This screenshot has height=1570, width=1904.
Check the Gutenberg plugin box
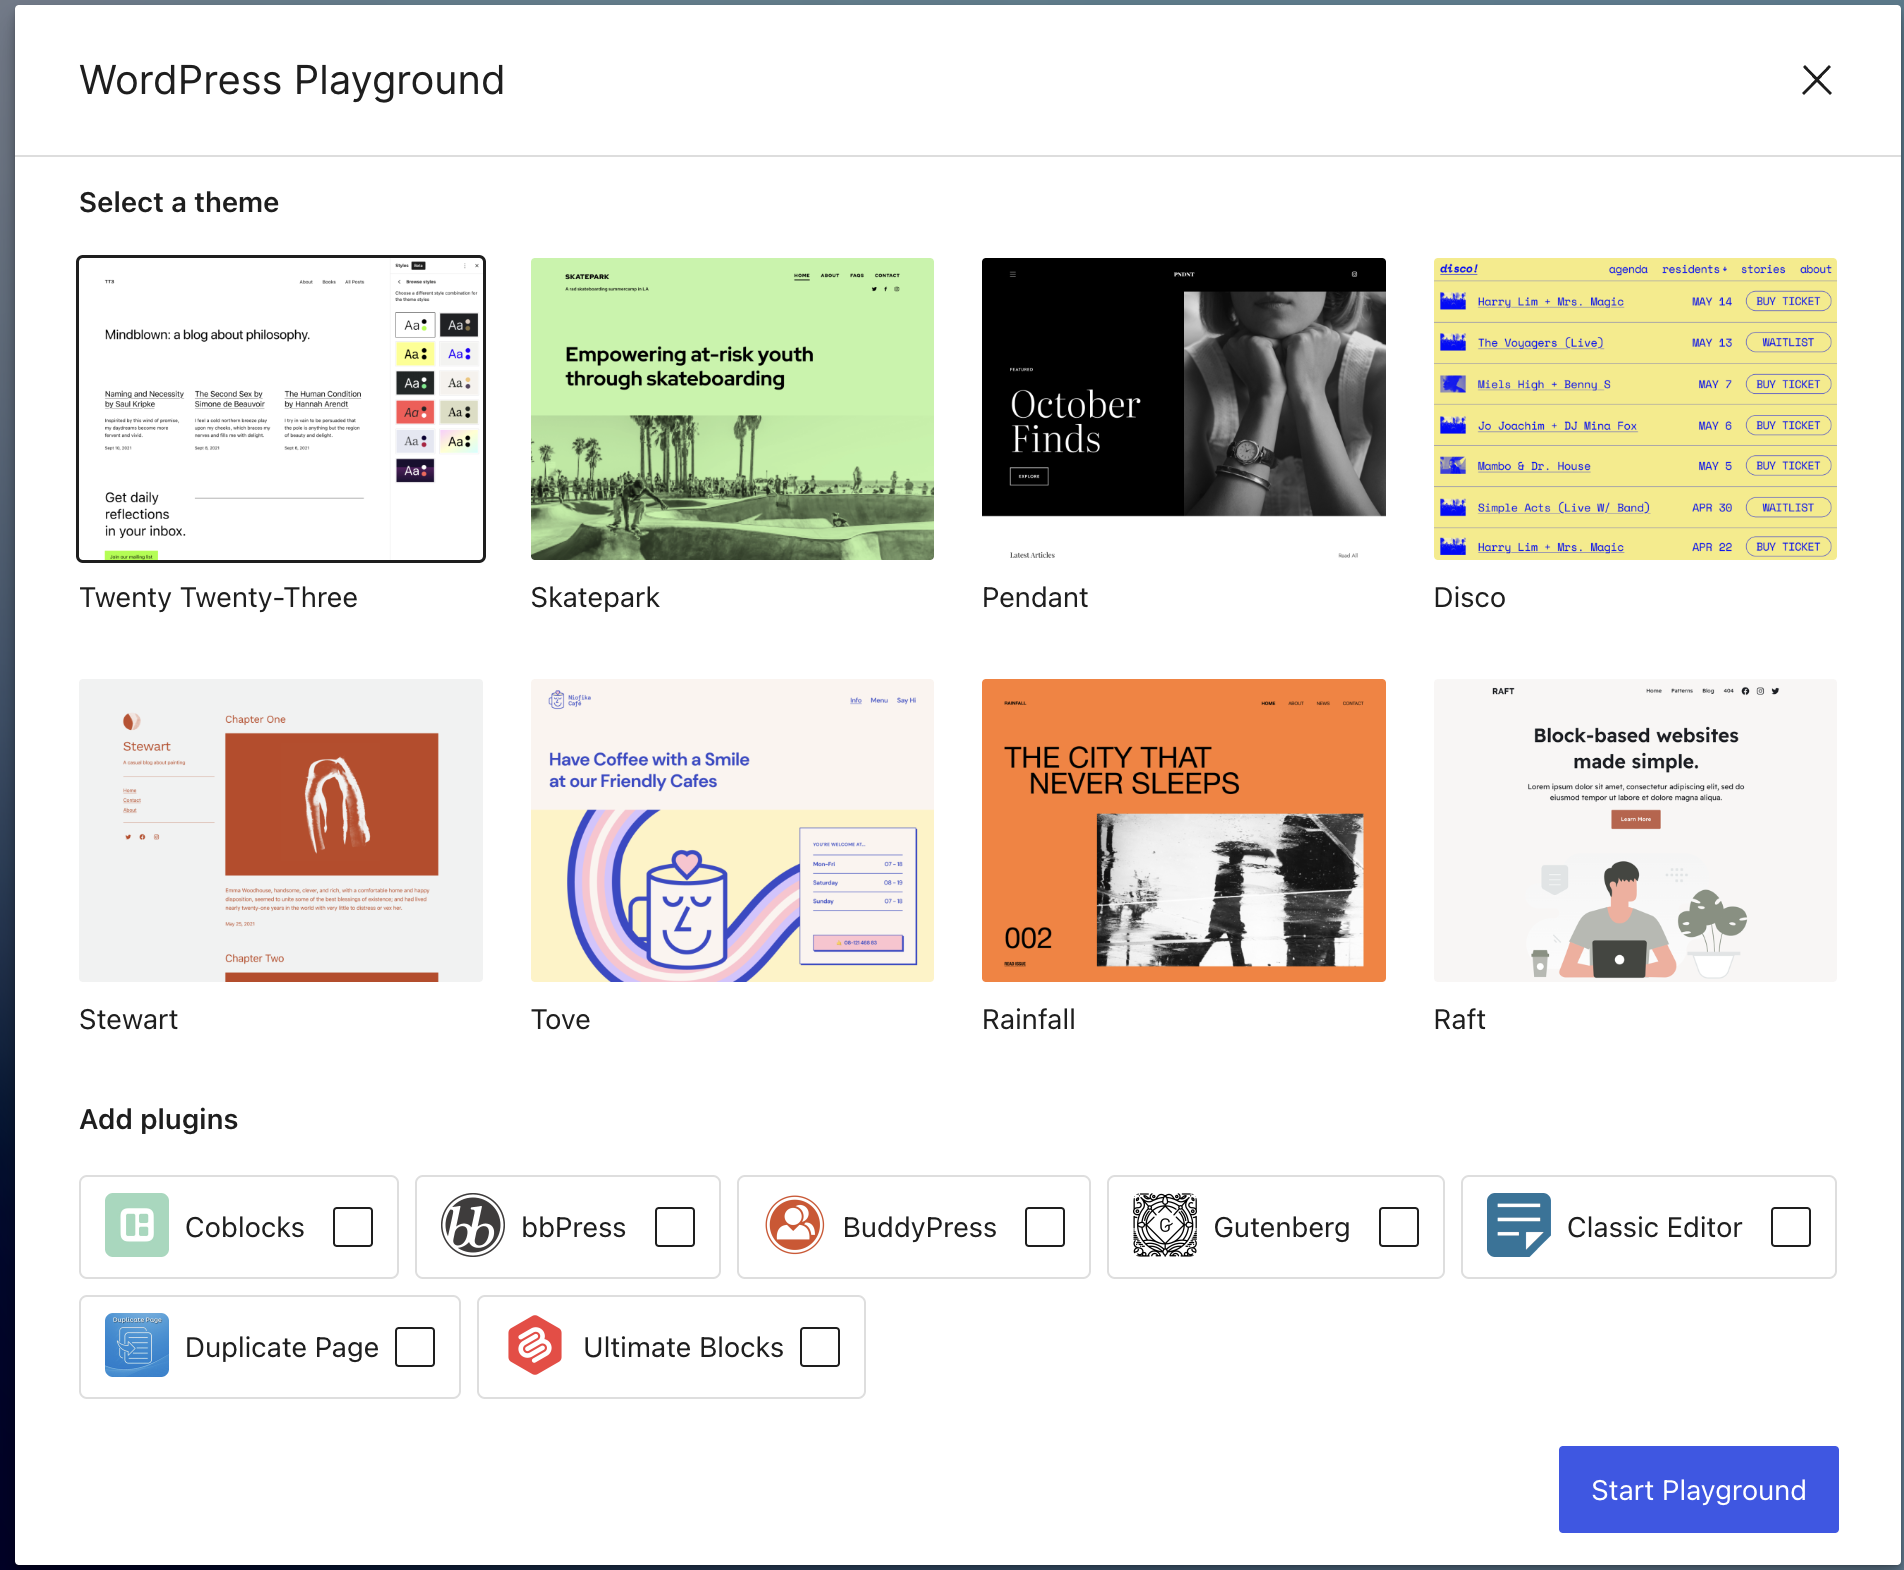click(x=1399, y=1227)
